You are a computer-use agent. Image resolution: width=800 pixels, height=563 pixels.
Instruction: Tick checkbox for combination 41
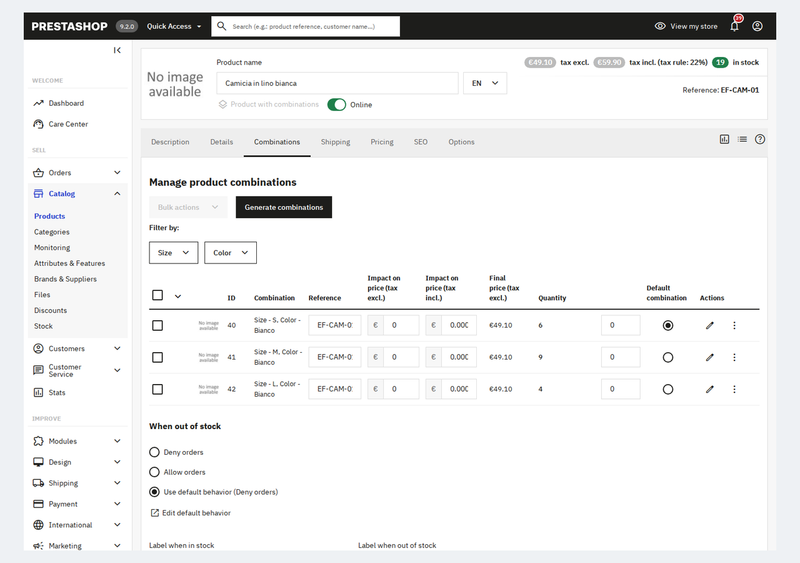158,357
